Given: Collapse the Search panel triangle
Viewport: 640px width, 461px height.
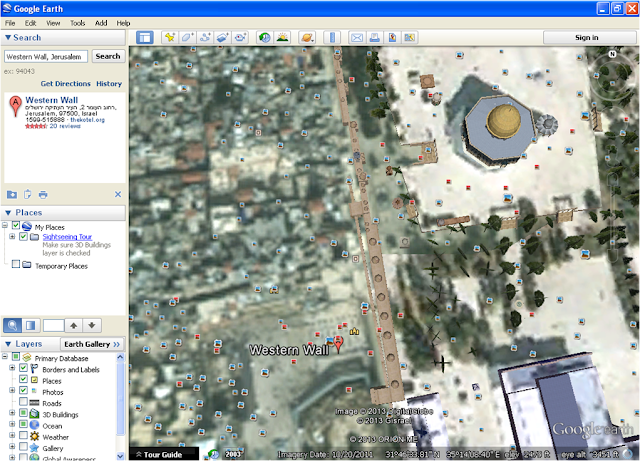Looking at the screenshot, I should (8, 38).
